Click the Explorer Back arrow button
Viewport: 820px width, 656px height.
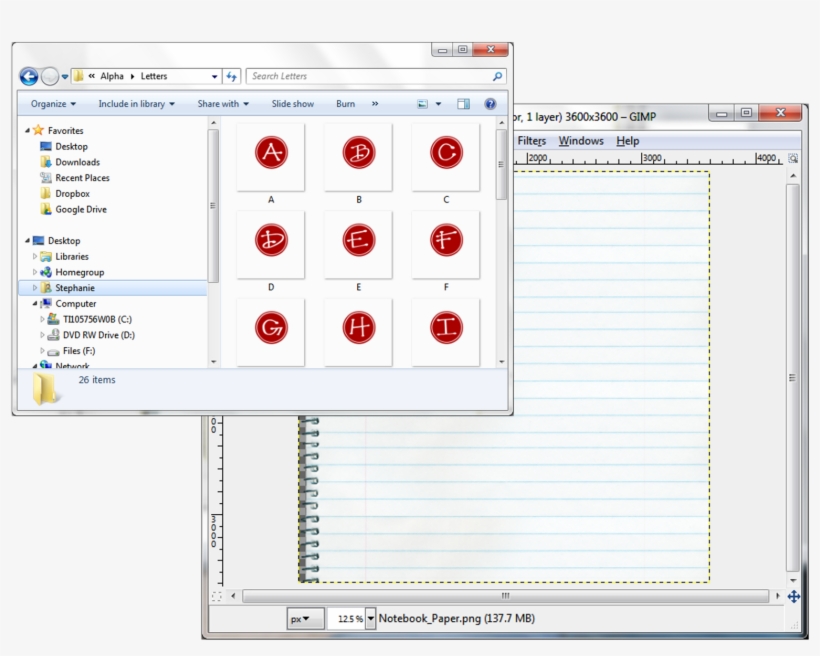point(29,76)
